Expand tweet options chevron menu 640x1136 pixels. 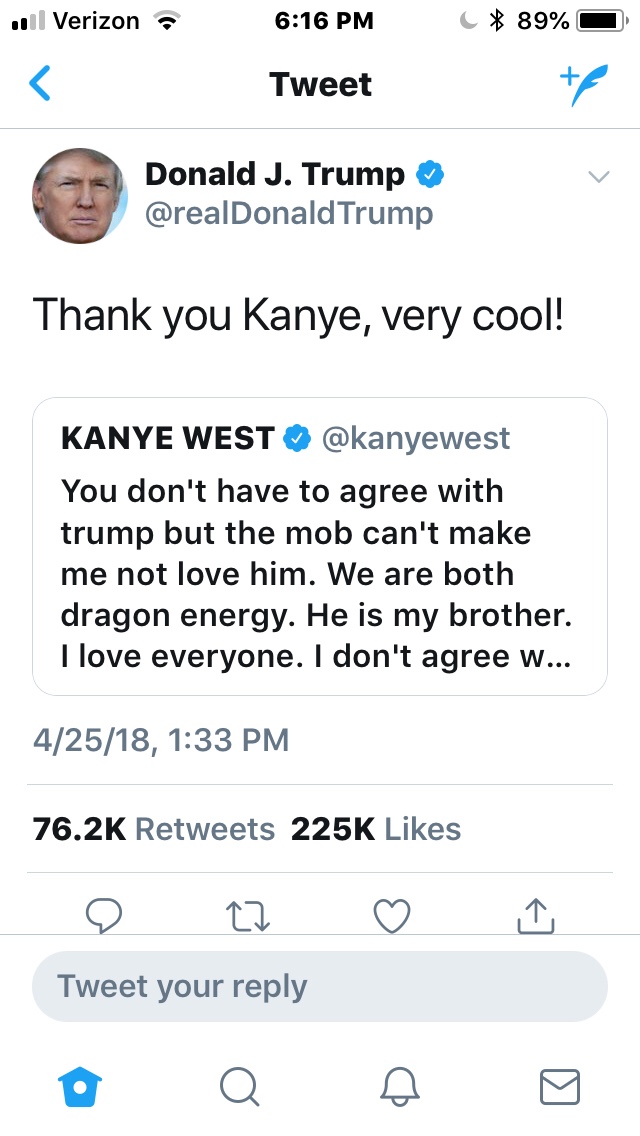point(598,177)
